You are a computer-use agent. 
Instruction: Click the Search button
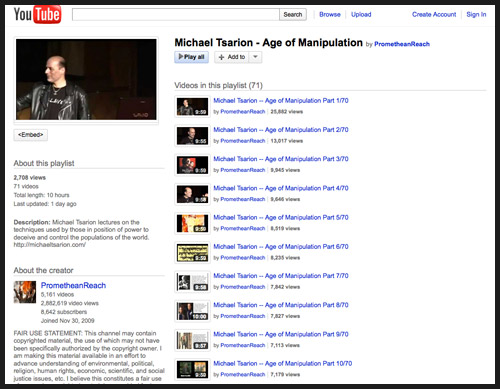point(293,14)
